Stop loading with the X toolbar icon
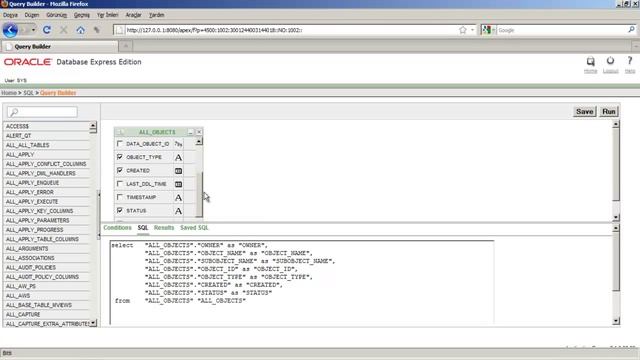Image resolution: width=640 pixels, height=360 pixels. tap(64, 30)
